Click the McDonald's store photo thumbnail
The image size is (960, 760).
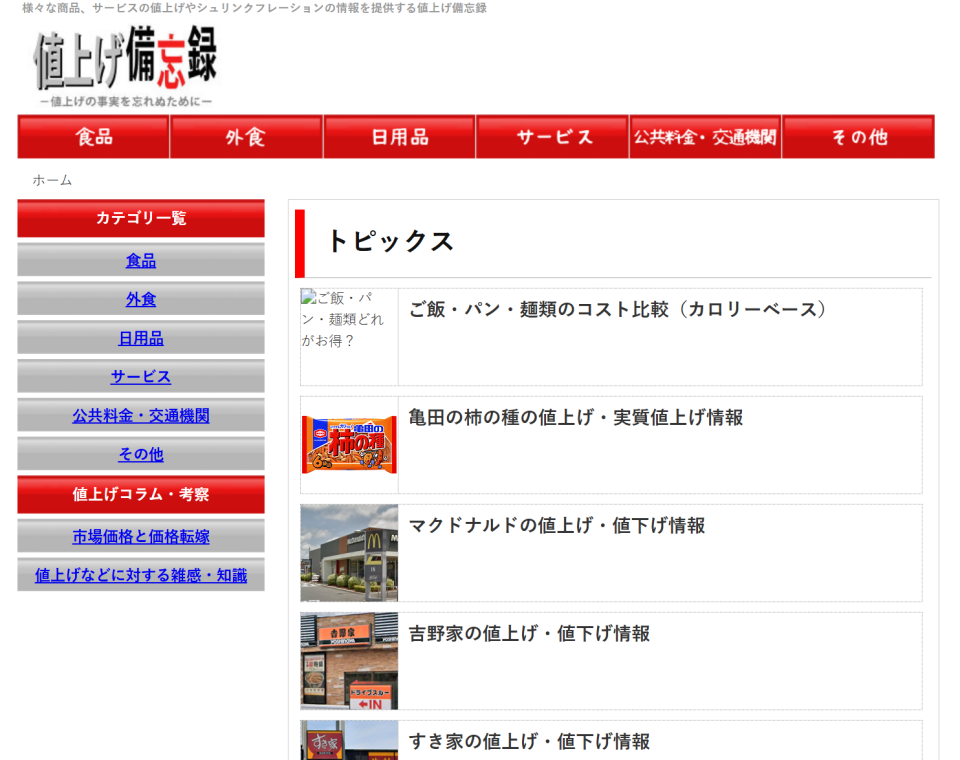click(x=349, y=553)
